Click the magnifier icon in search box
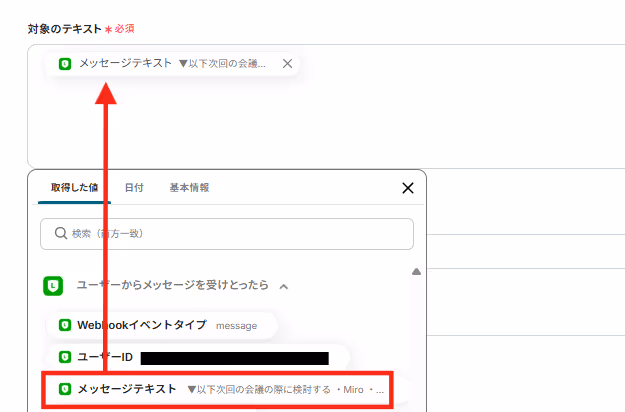 [61, 233]
